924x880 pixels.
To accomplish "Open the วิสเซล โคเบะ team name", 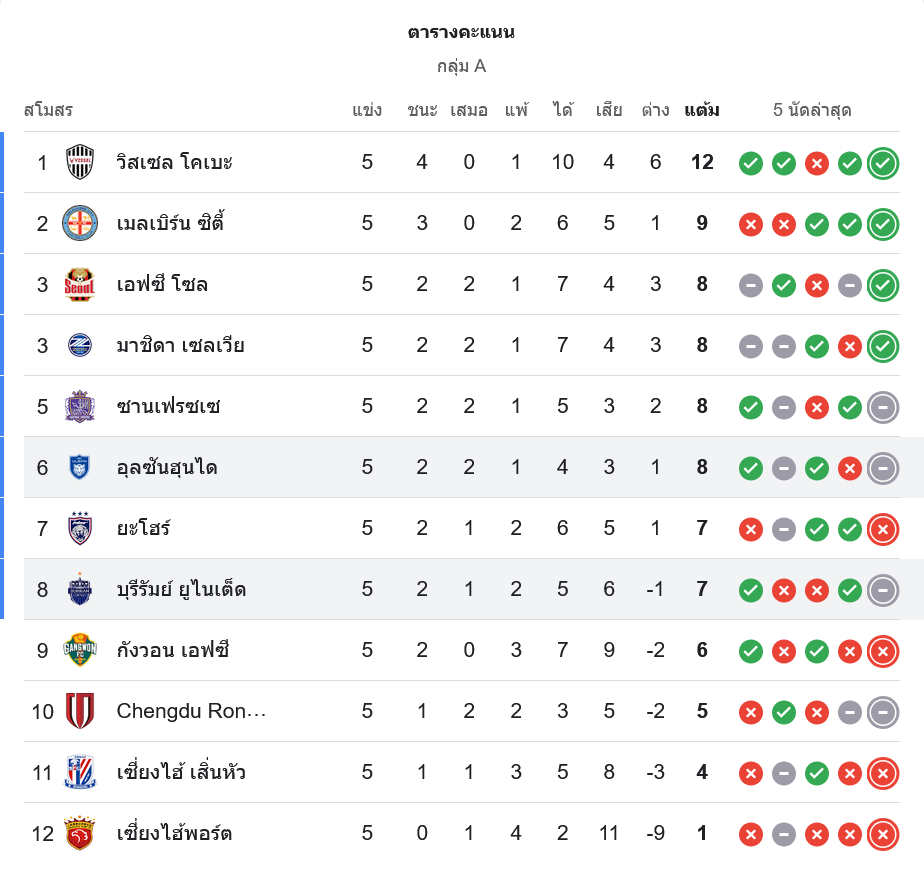I will [x=174, y=162].
